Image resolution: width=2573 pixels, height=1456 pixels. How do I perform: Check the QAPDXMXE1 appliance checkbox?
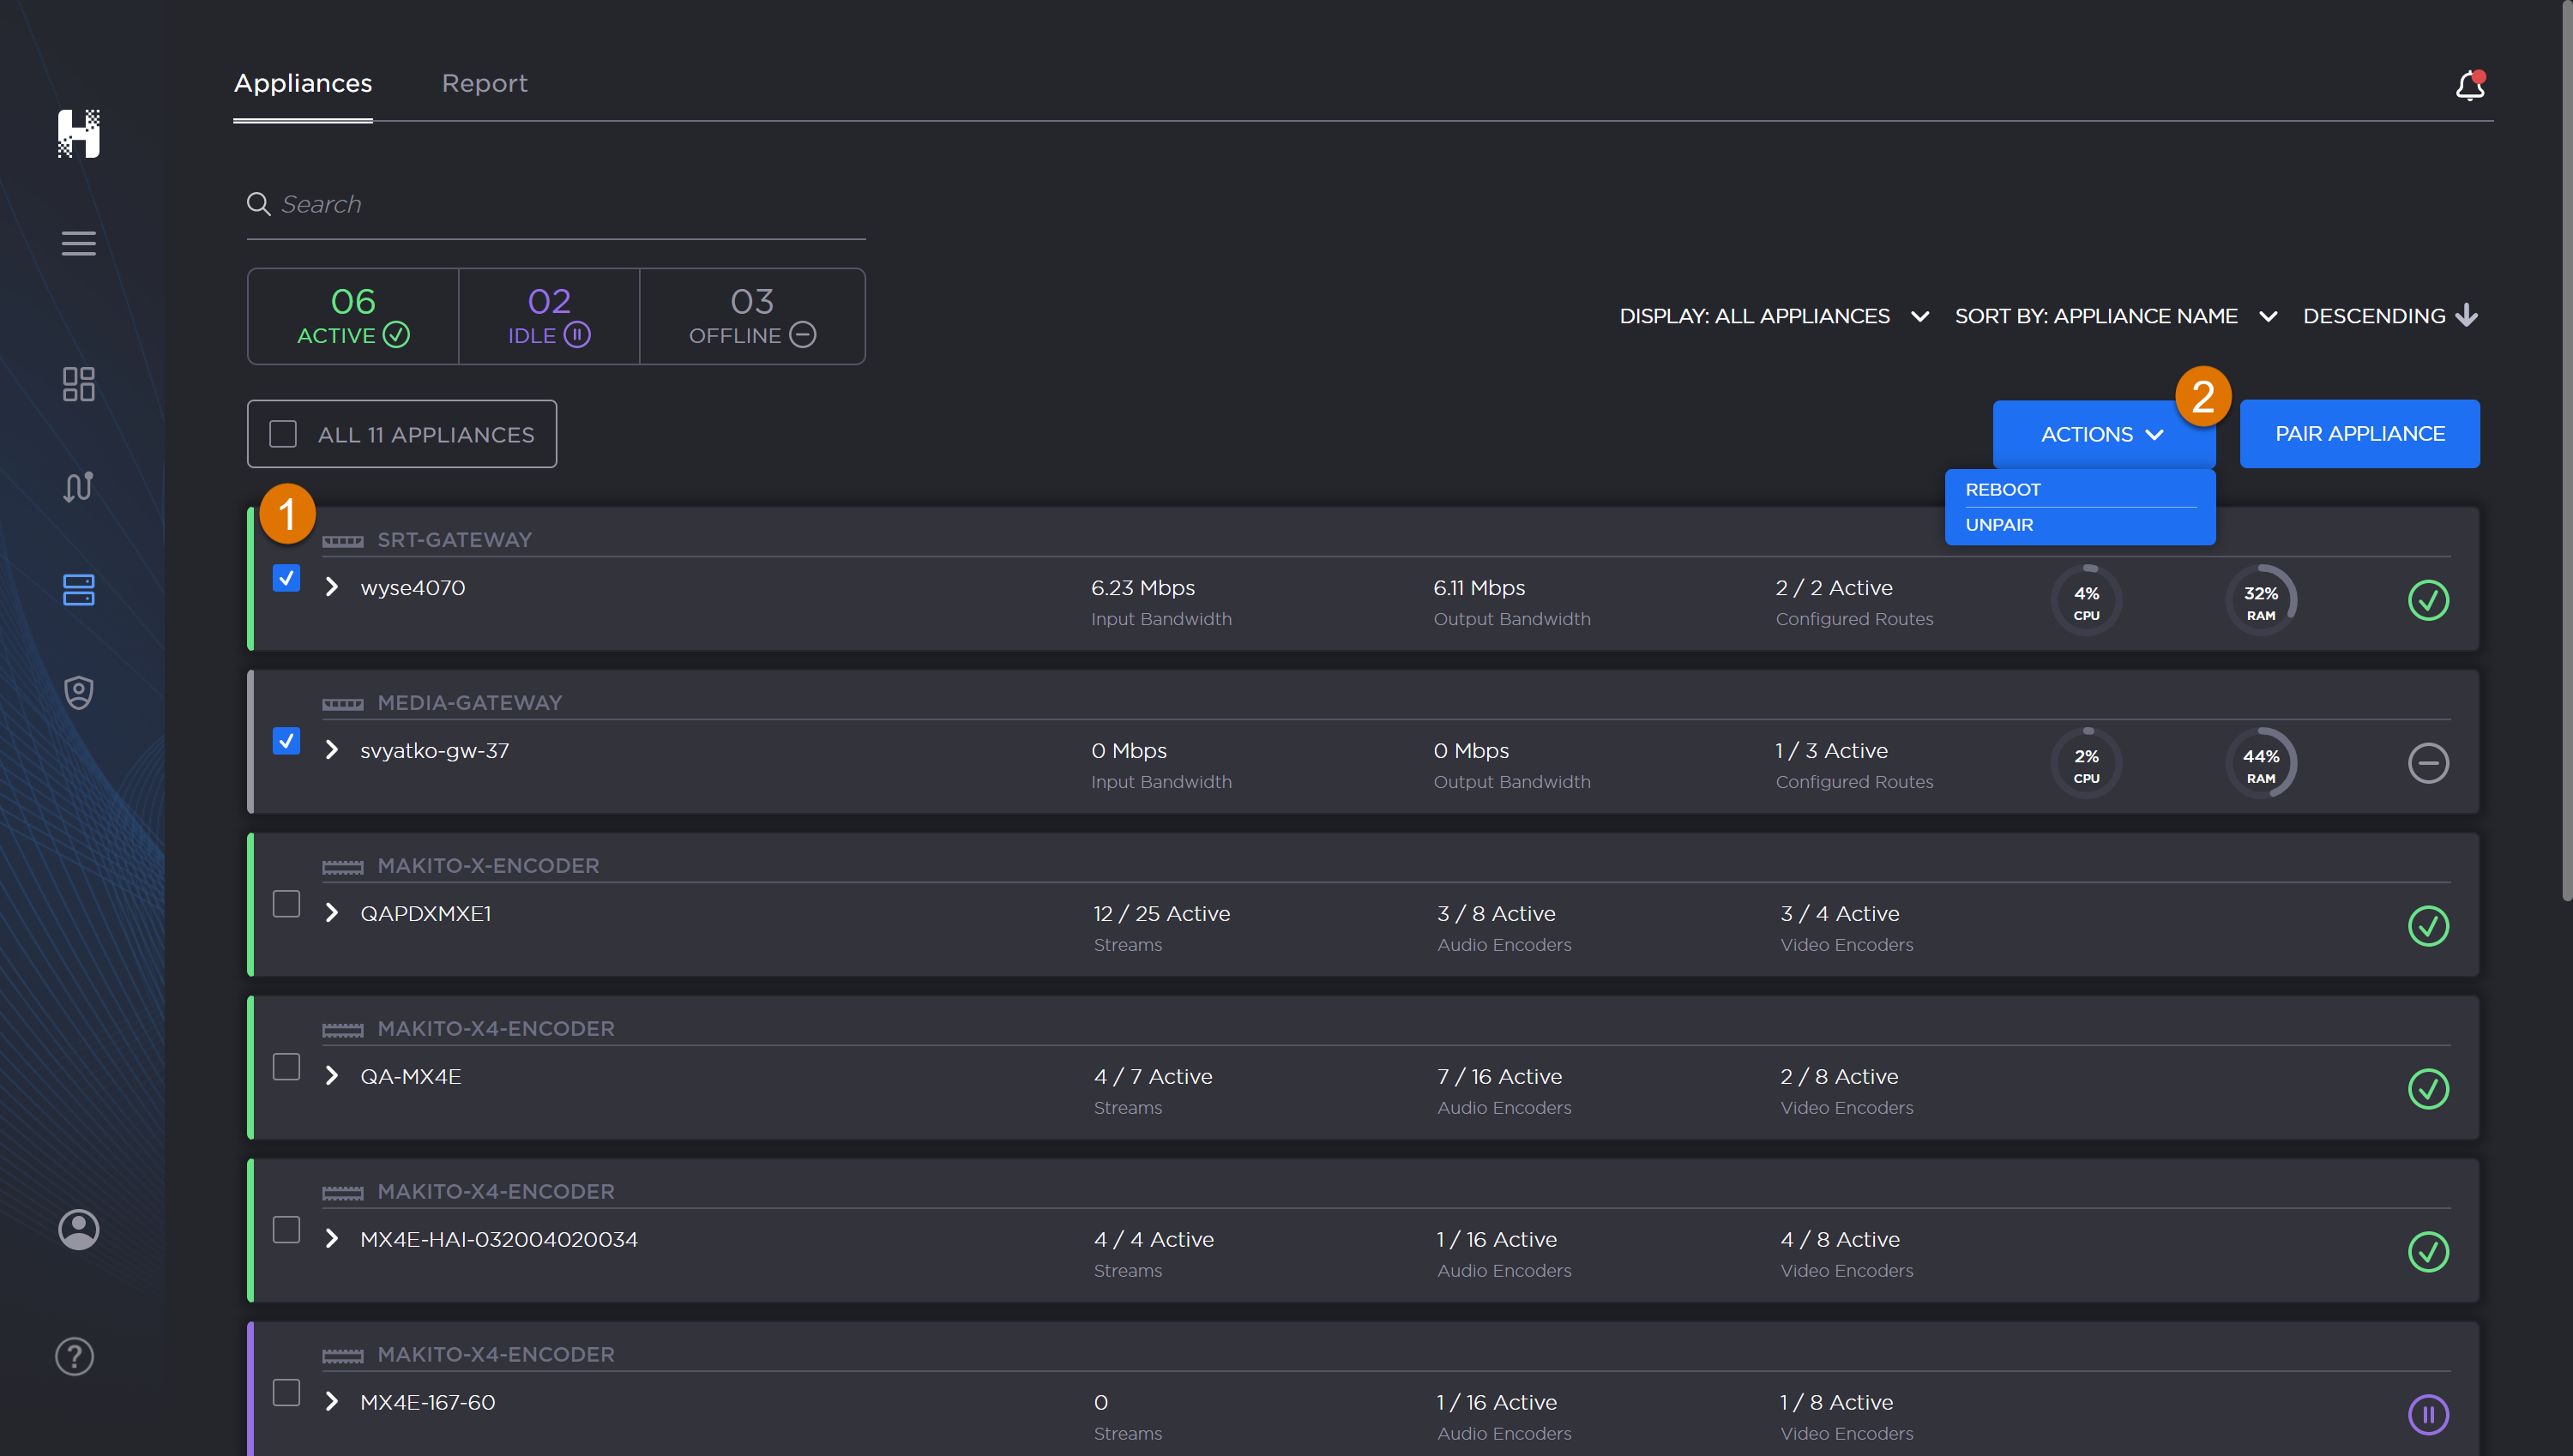pyautogui.click(x=286, y=904)
